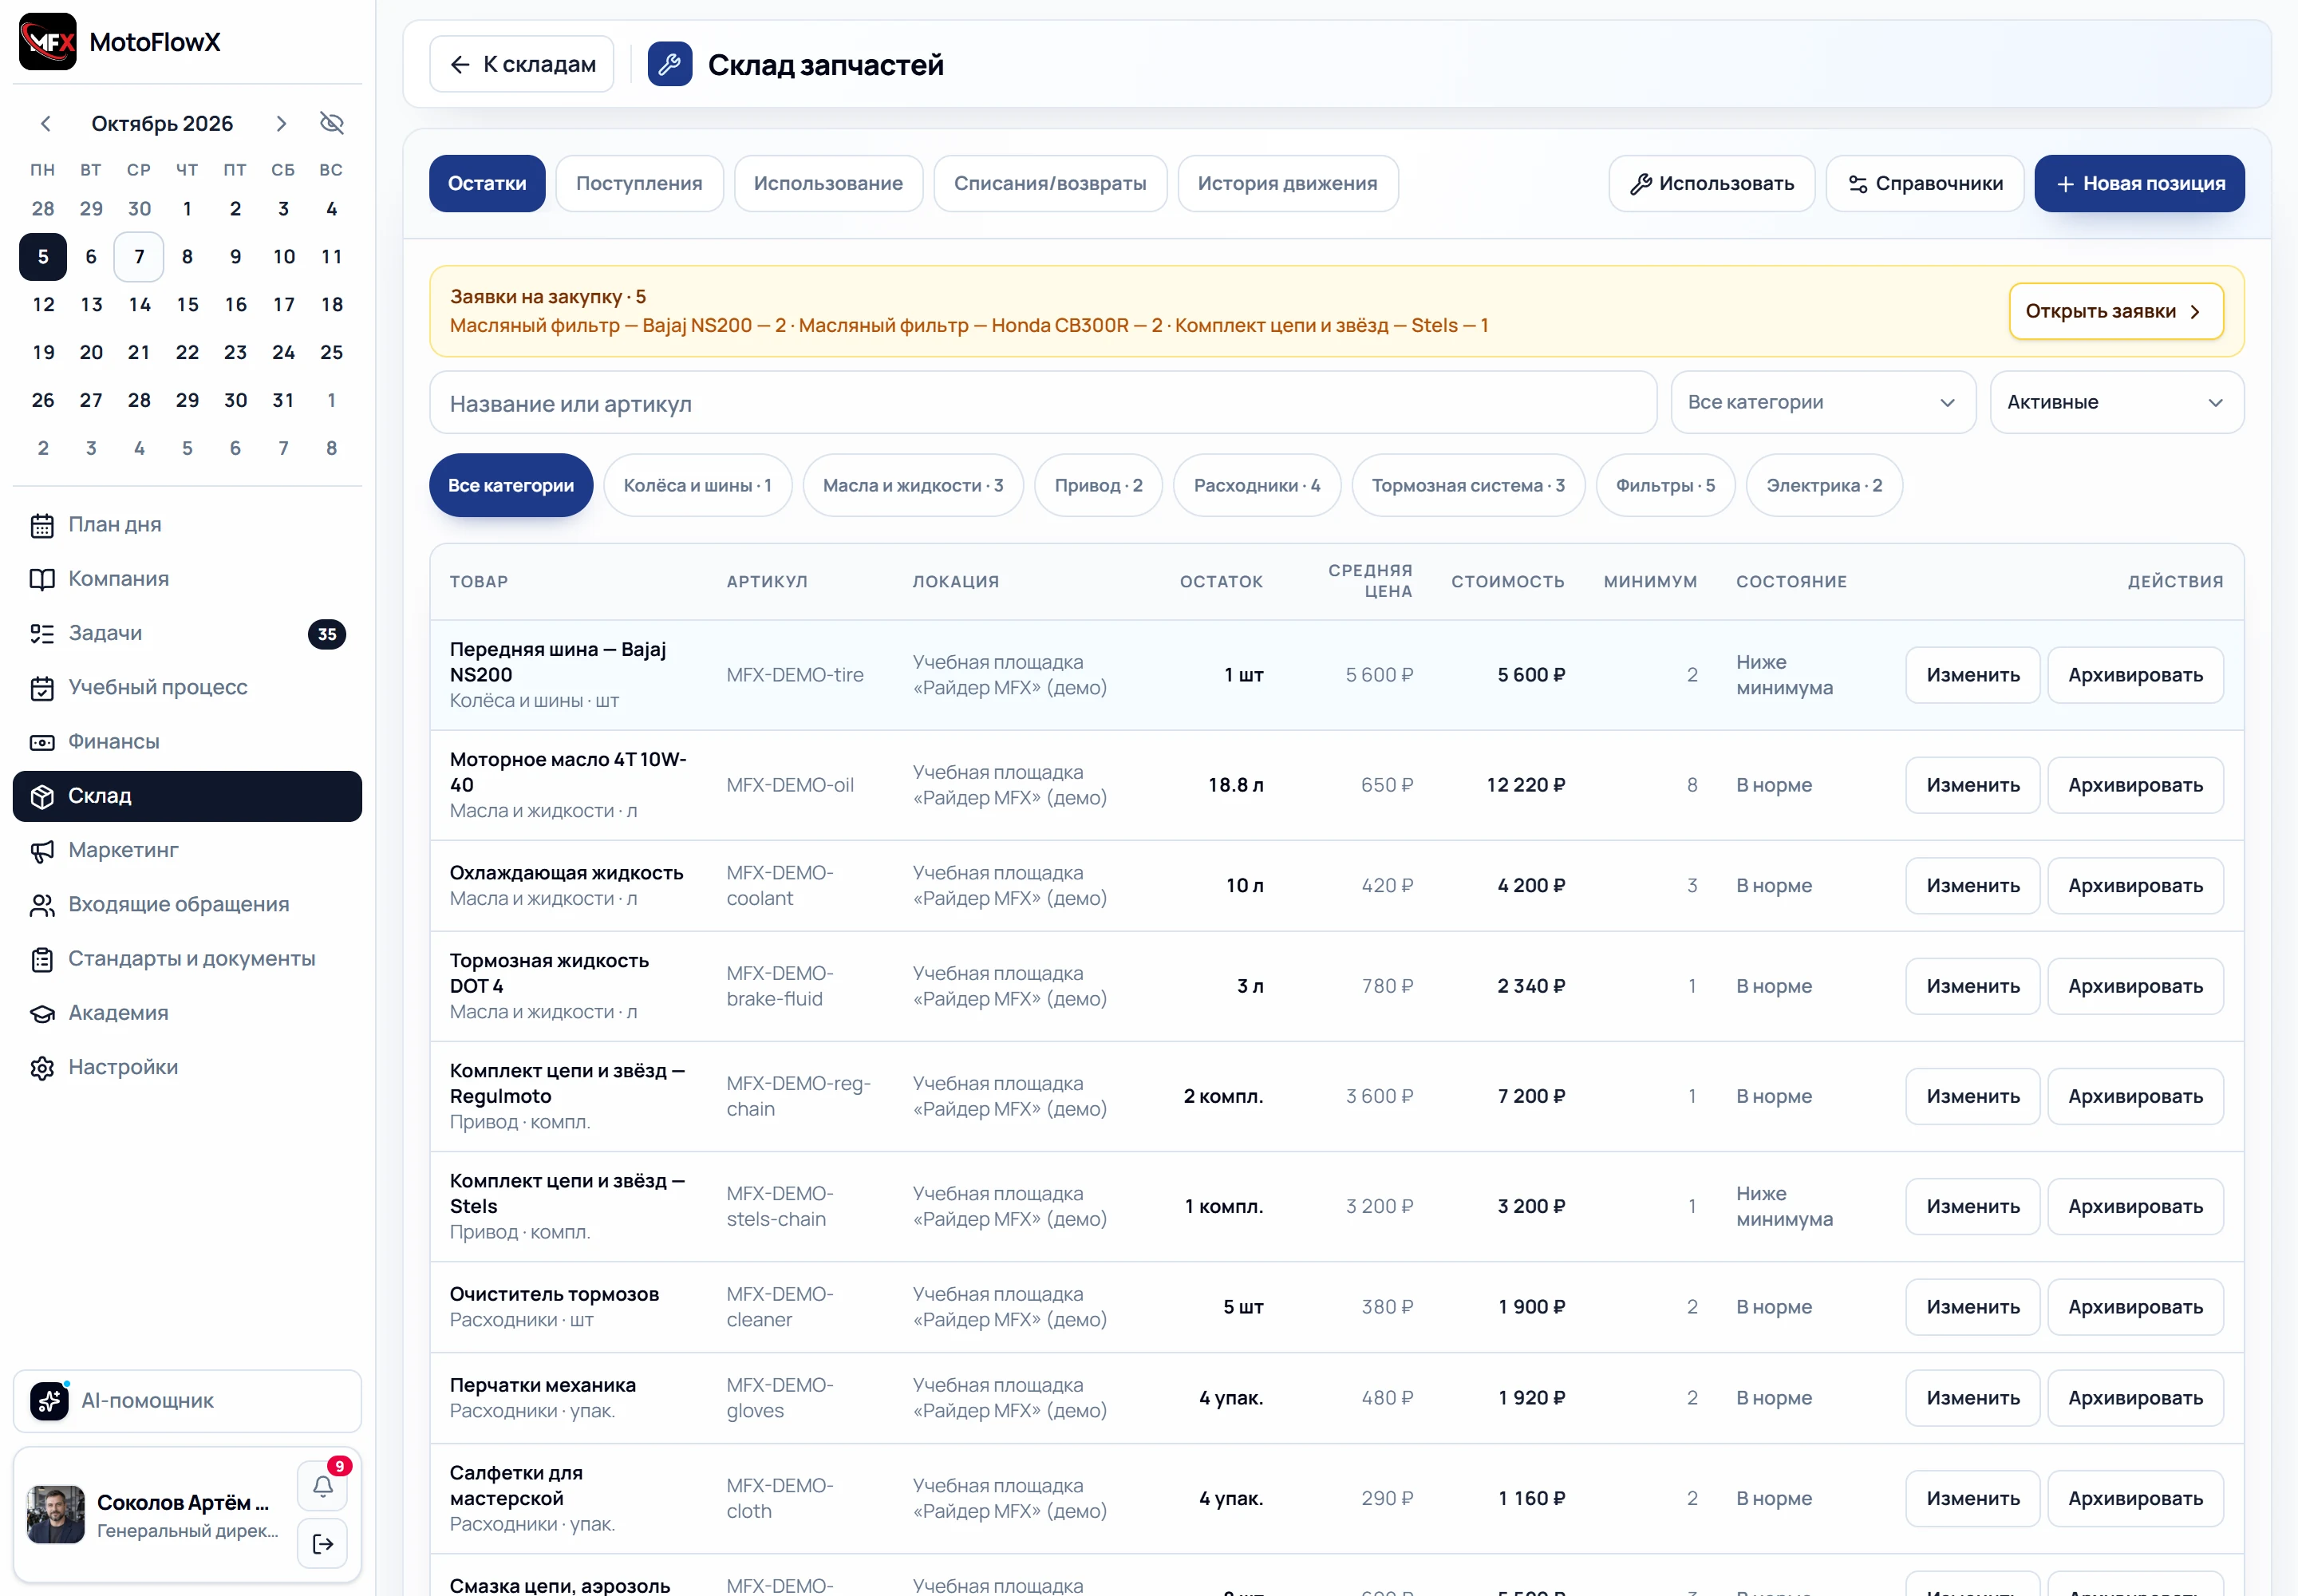The height and width of the screenshot is (1596, 2298).
Task: Open the AI-помощник assistant
Action: 187,1401
